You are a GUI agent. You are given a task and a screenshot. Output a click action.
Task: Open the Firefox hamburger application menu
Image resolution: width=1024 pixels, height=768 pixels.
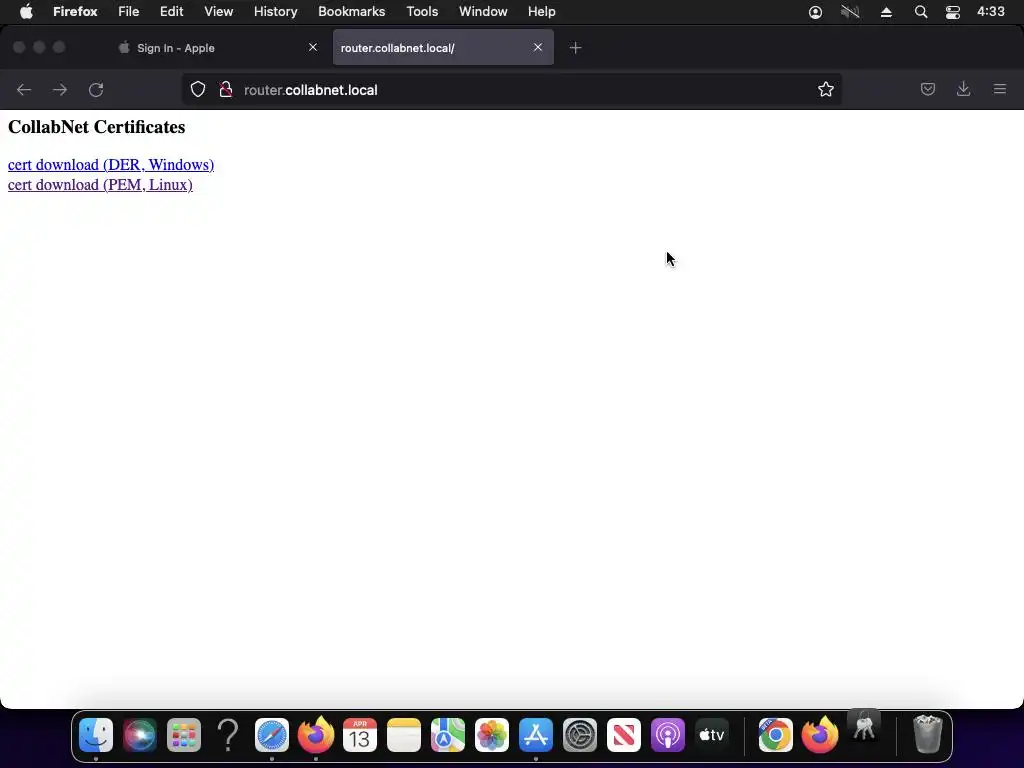1000,89
